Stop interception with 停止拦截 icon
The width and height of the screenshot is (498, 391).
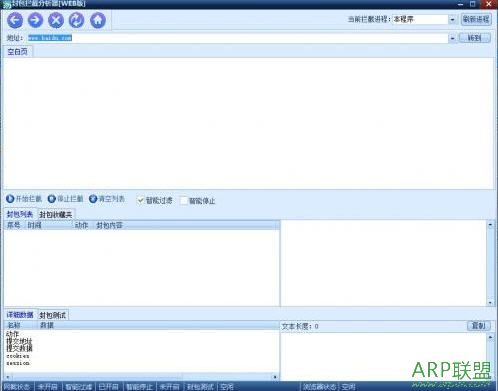[52, 199]
